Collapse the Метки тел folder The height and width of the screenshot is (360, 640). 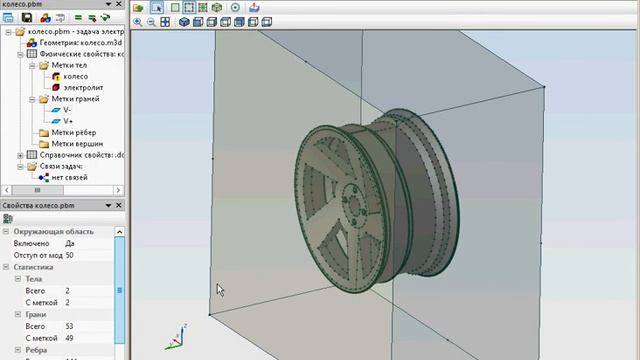click(x=32, y=66)
